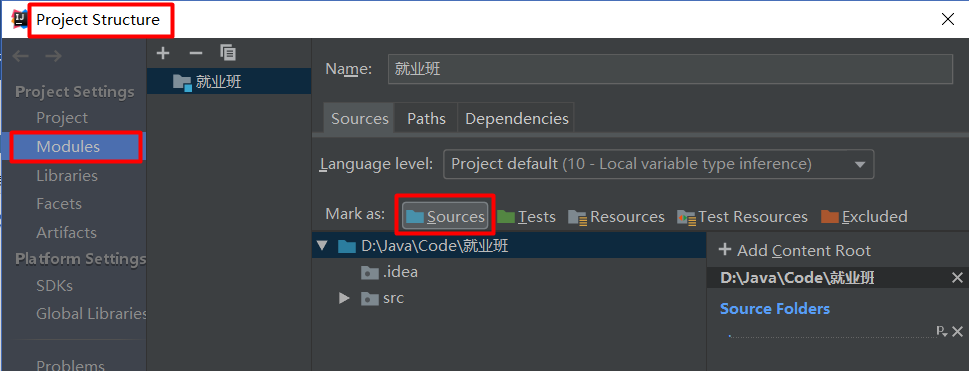Close the Project Structure dialog
Image resolution: width=969 pixels, height=371 pixels.
[947, 19]
